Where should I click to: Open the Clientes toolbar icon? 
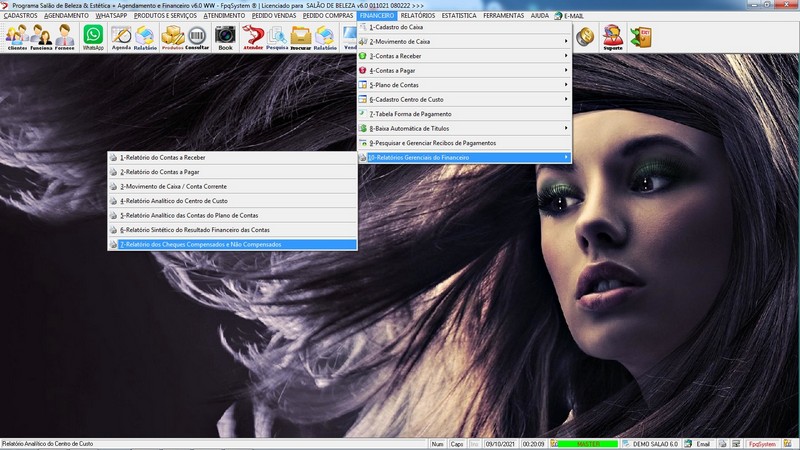pyautogui.click(x=17, y=37)
